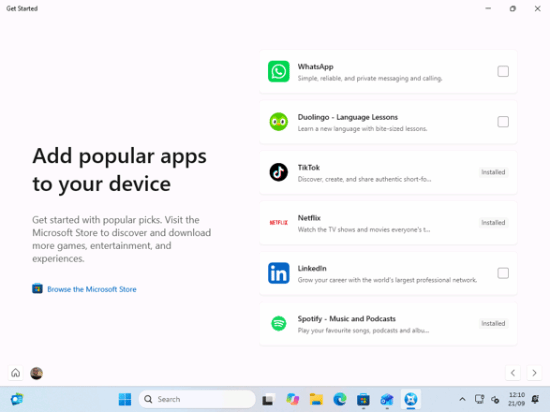Select Spotify - Music and Podcasts title
The height and width of the screenshot is (412, 550).
[x=347, y=319]
